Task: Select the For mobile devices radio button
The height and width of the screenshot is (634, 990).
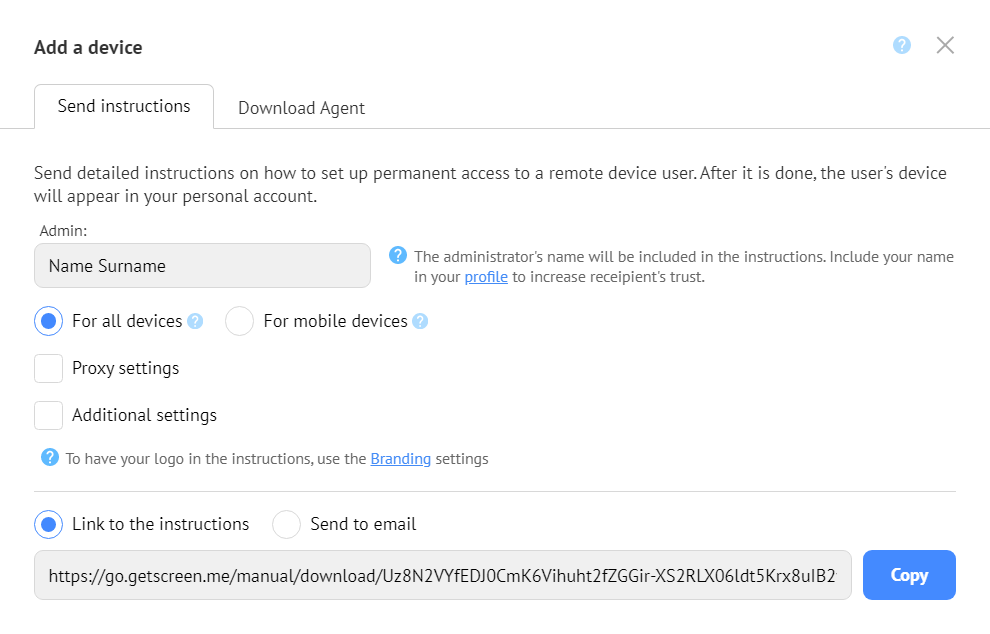Action: click(239, 321)
